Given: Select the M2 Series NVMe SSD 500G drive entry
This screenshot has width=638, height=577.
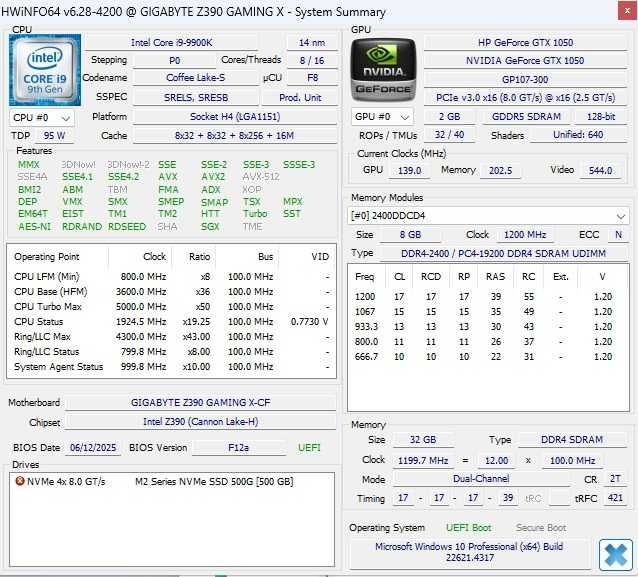Looking at the screenshot, I should coord(171,481).
